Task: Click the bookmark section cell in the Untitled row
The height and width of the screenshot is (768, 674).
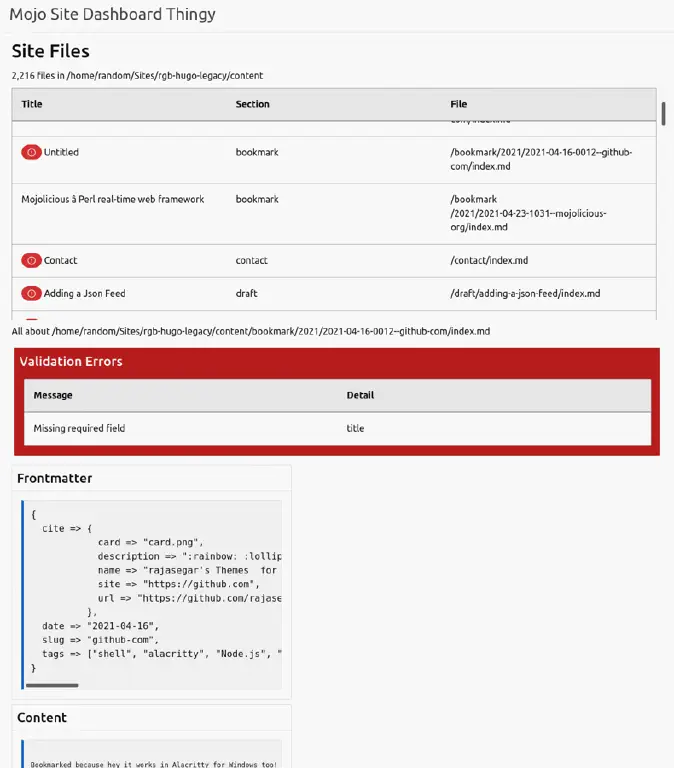Action: 257,152
